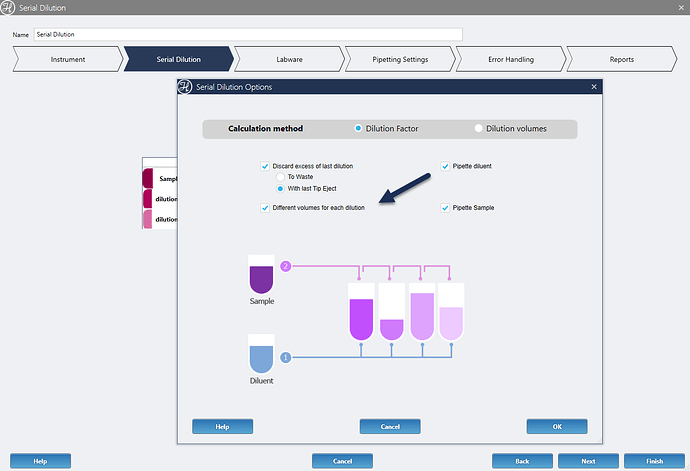
Task: Disable the Pipette Sample checkbox
Action: 445,207
